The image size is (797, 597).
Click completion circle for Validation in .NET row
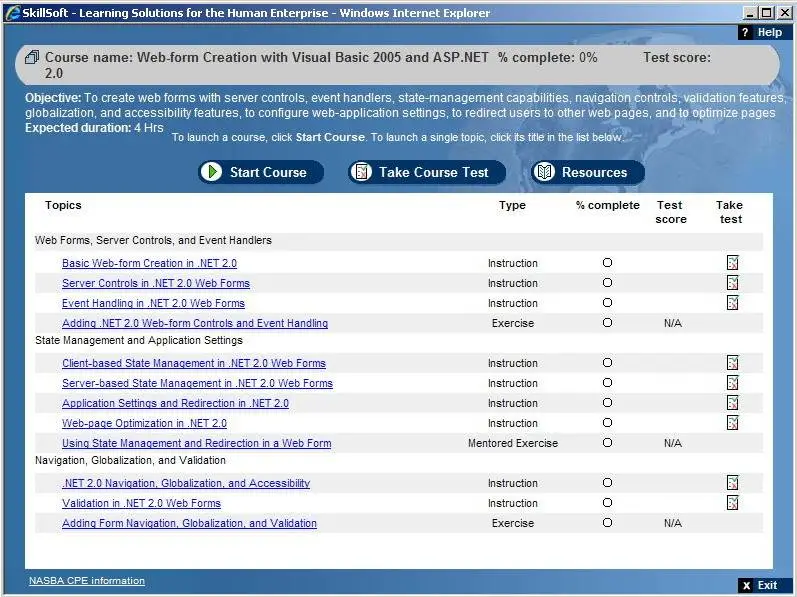607,502
